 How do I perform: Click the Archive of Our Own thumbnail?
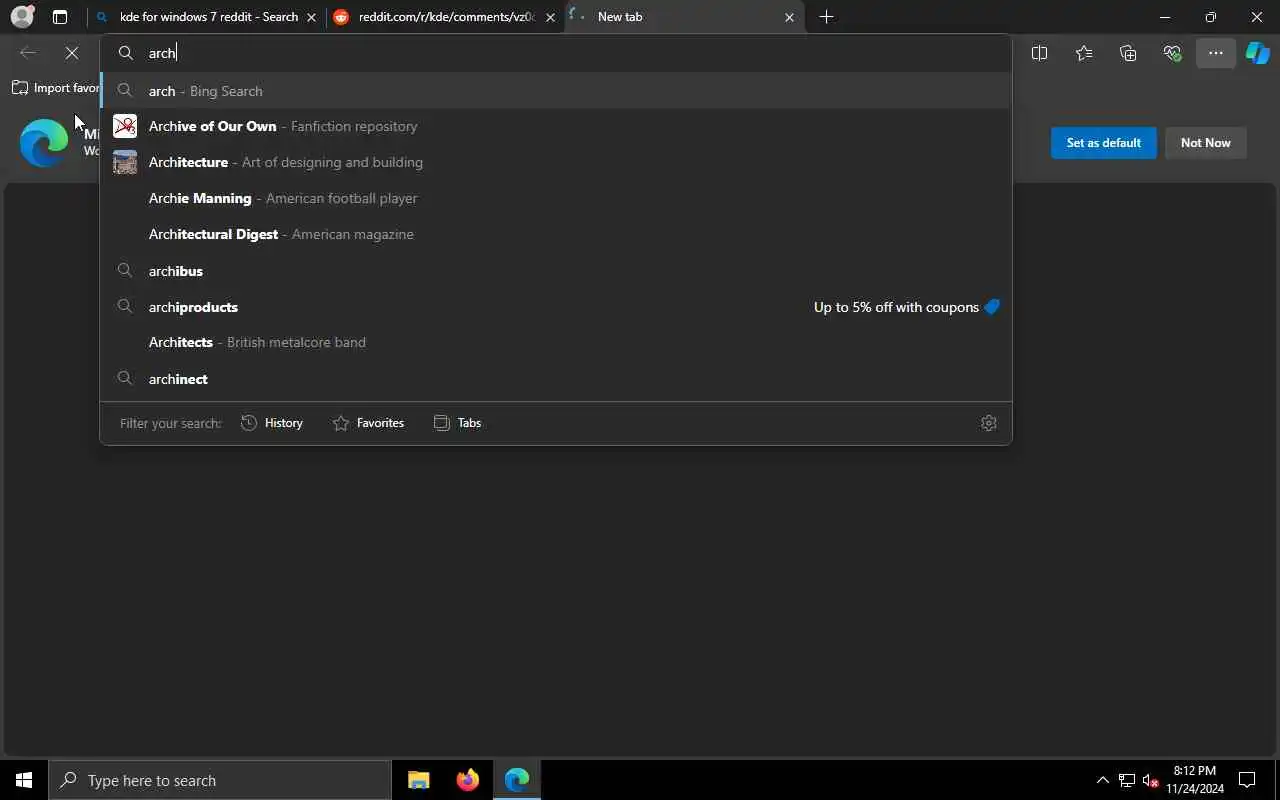(125, 126)
